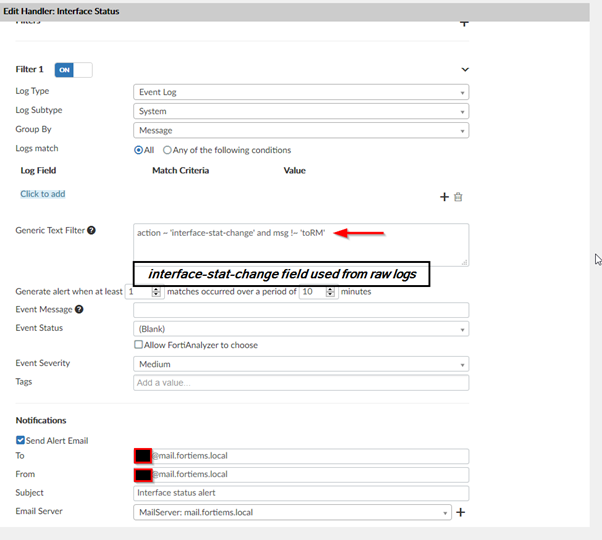The height and width of the screenshot is (540, 602).
Task: Collapse the Filter 1 section chevron
Action: [464, 70]
